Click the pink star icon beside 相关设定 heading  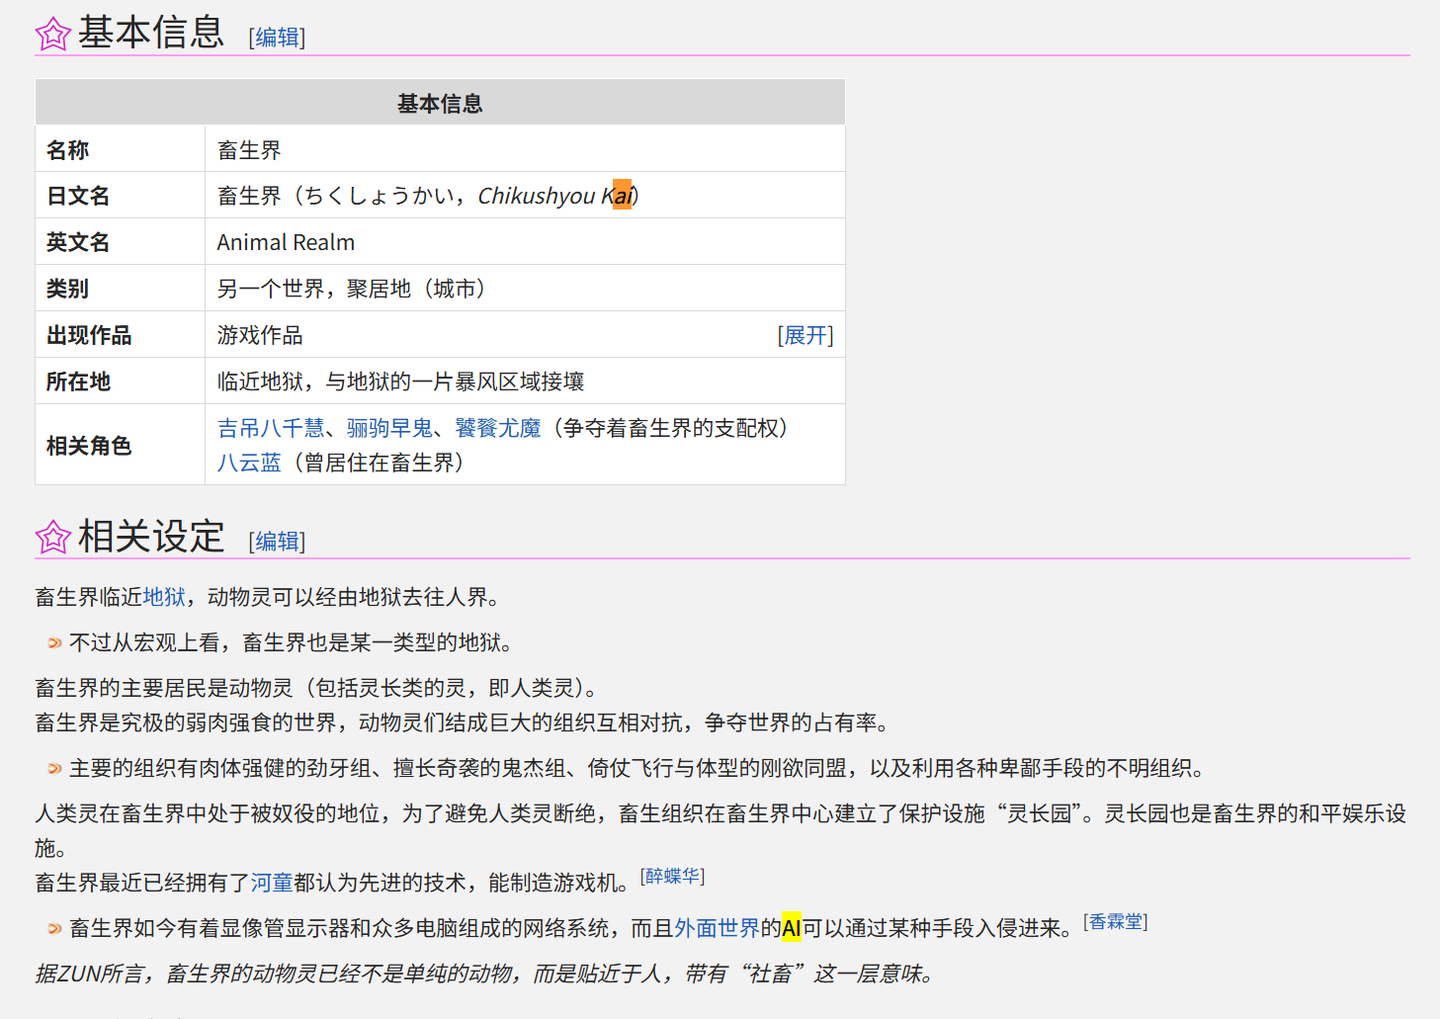point(52,537)
